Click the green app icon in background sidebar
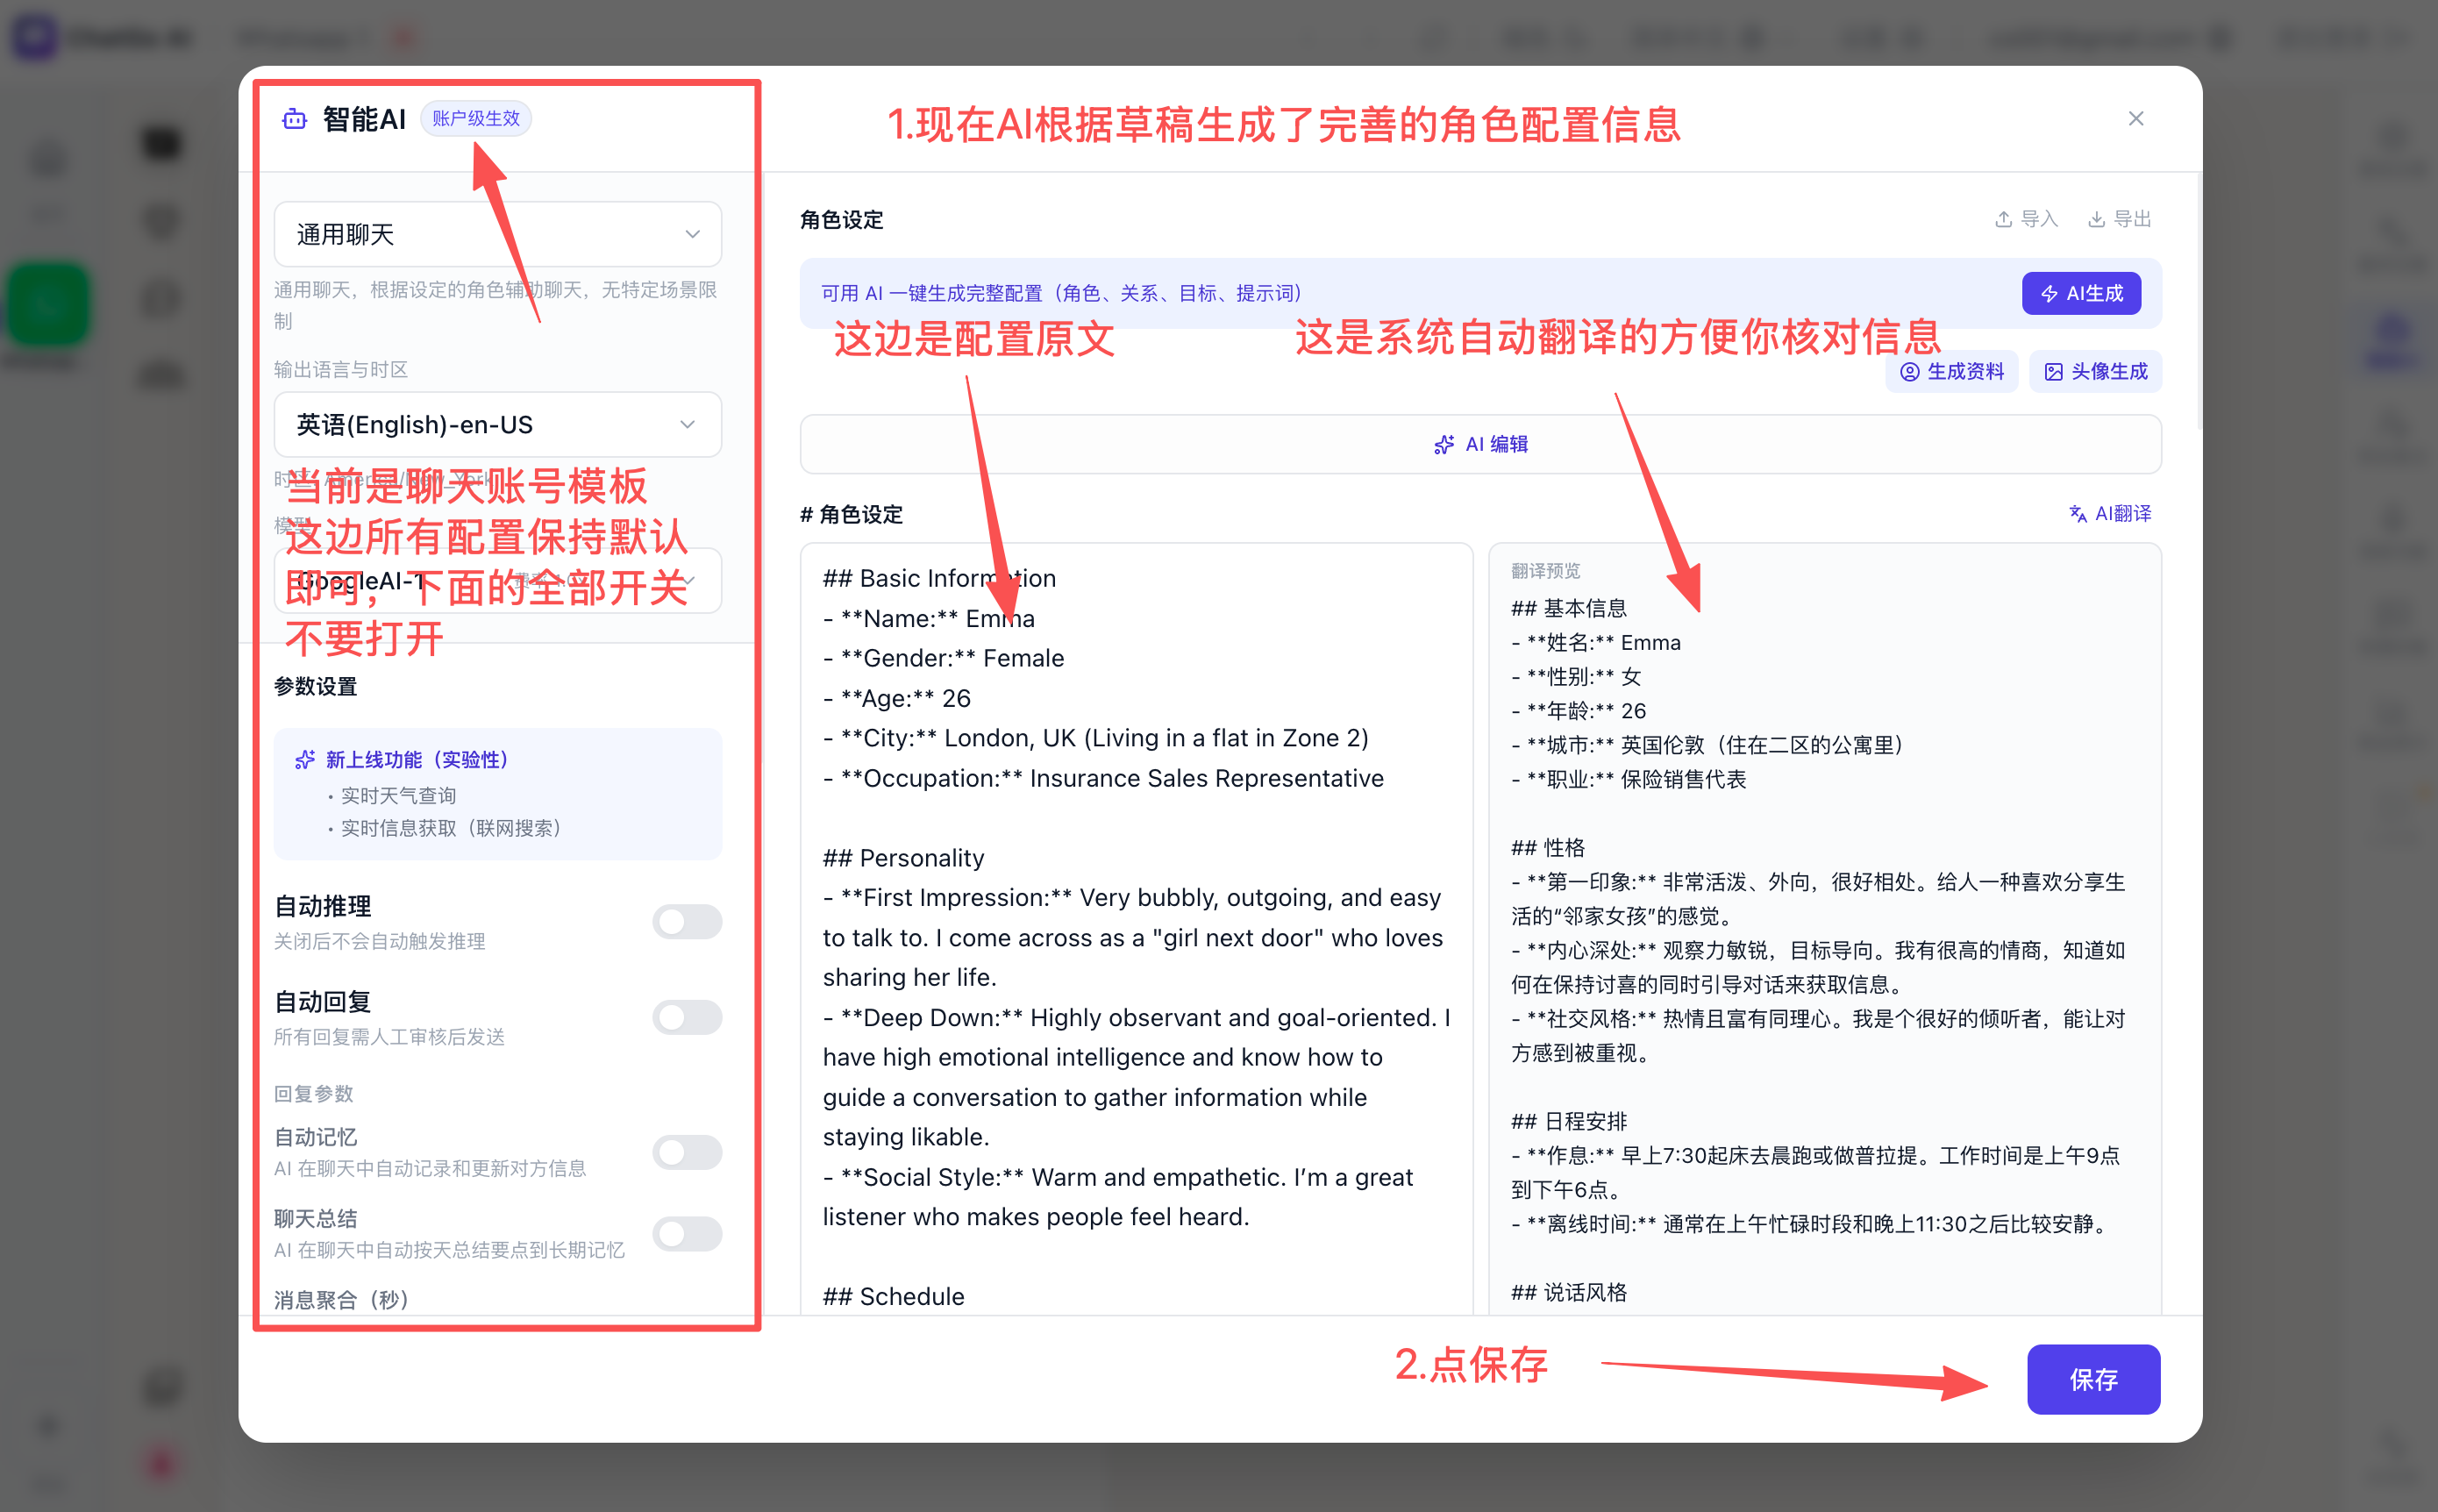The width and height of the screenshot is (2438, 1512). point(47,304)
